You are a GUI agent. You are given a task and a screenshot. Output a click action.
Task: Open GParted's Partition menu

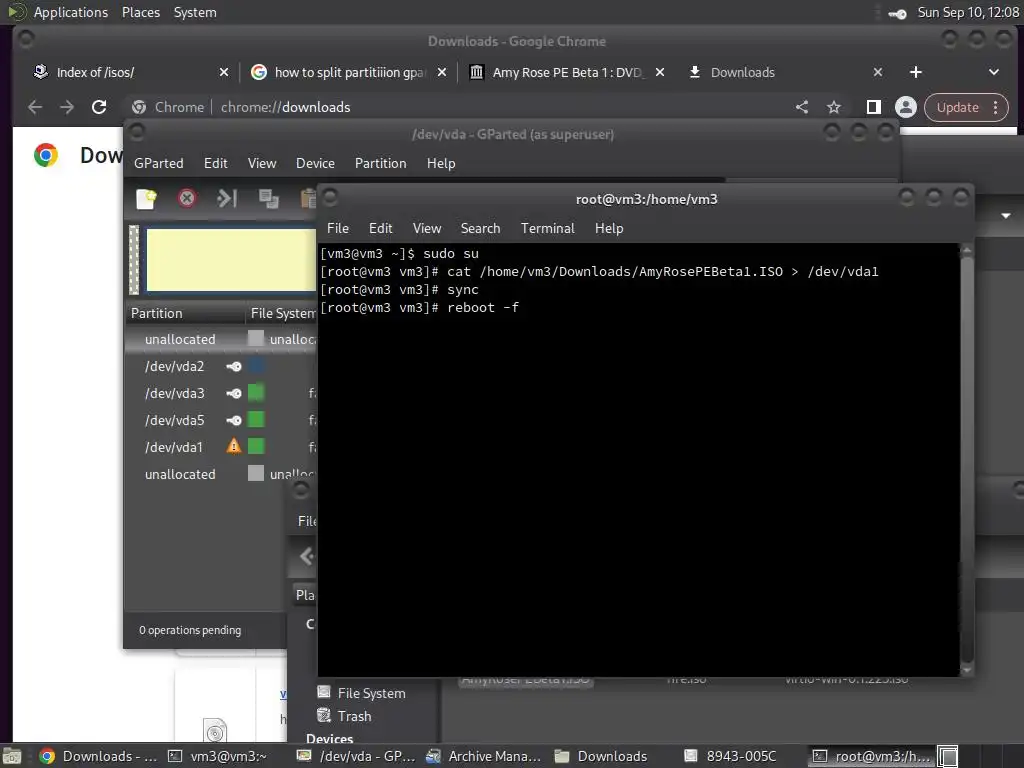(381, 163)
